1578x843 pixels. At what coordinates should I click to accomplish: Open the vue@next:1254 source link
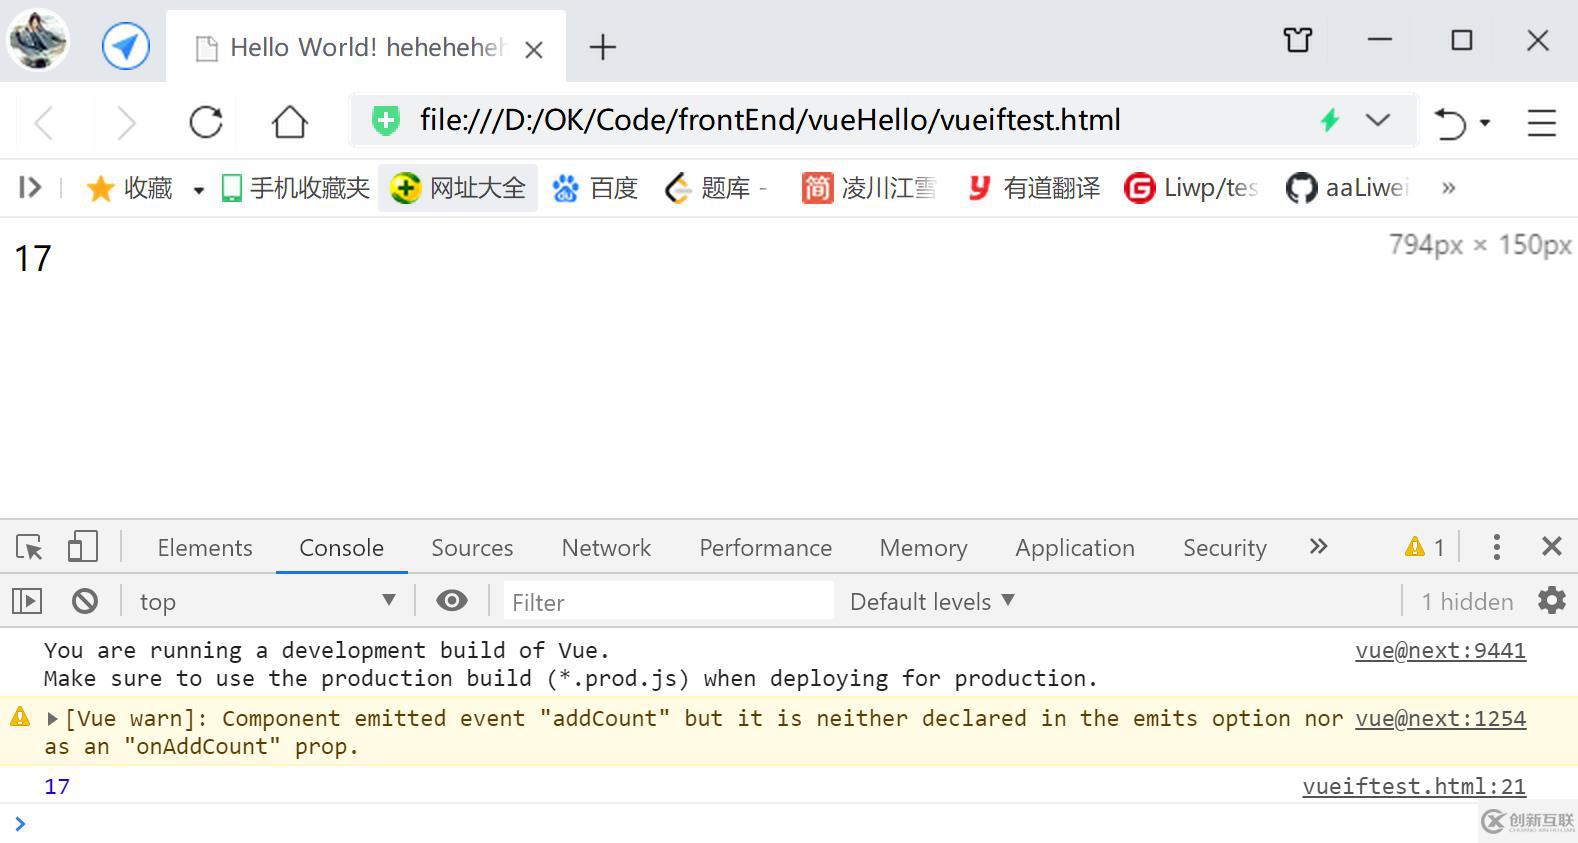coord(1440,718)
